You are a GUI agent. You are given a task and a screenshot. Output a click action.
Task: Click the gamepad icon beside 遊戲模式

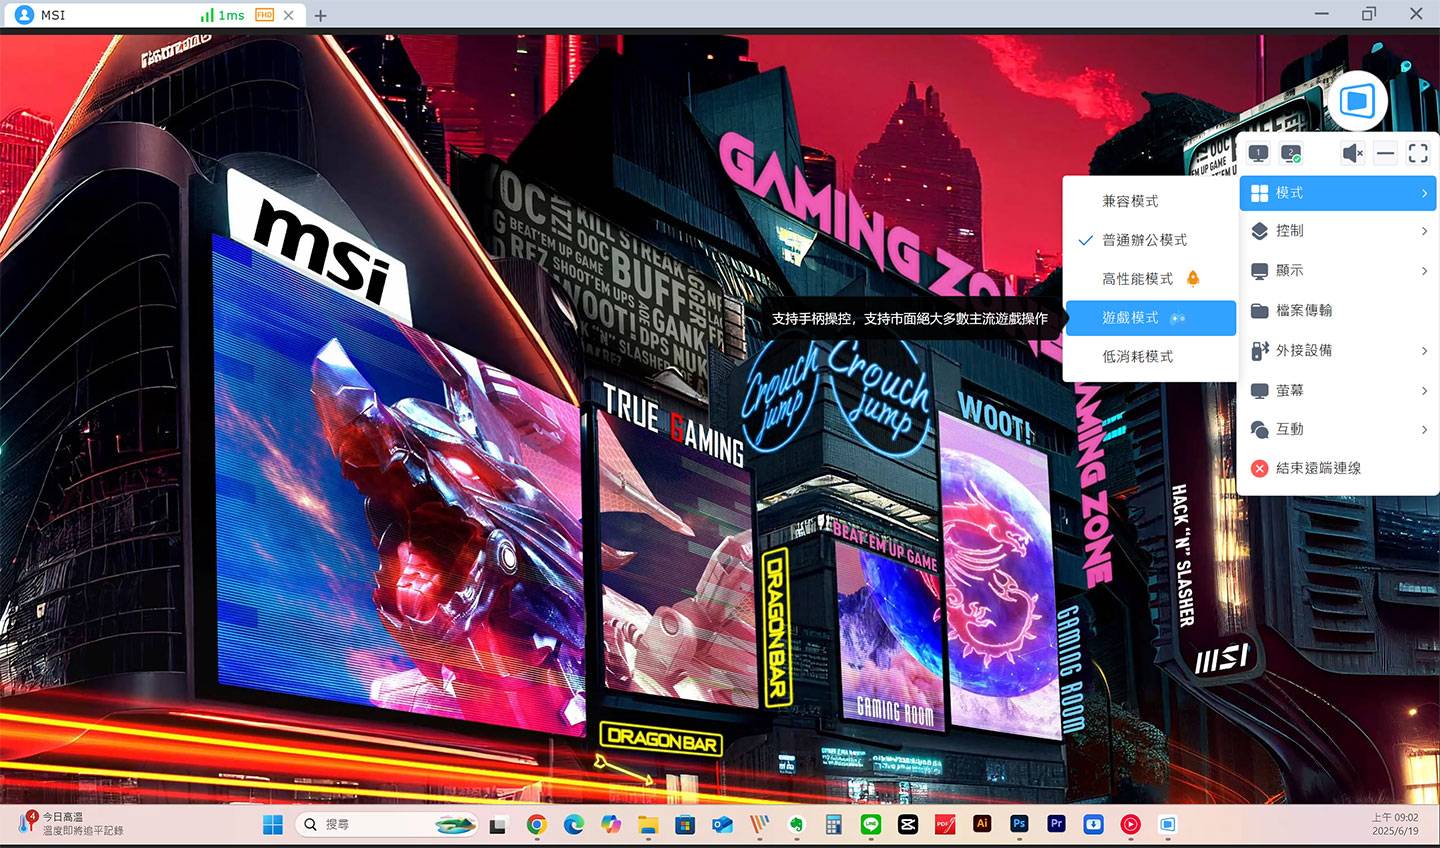point(1177,318)
